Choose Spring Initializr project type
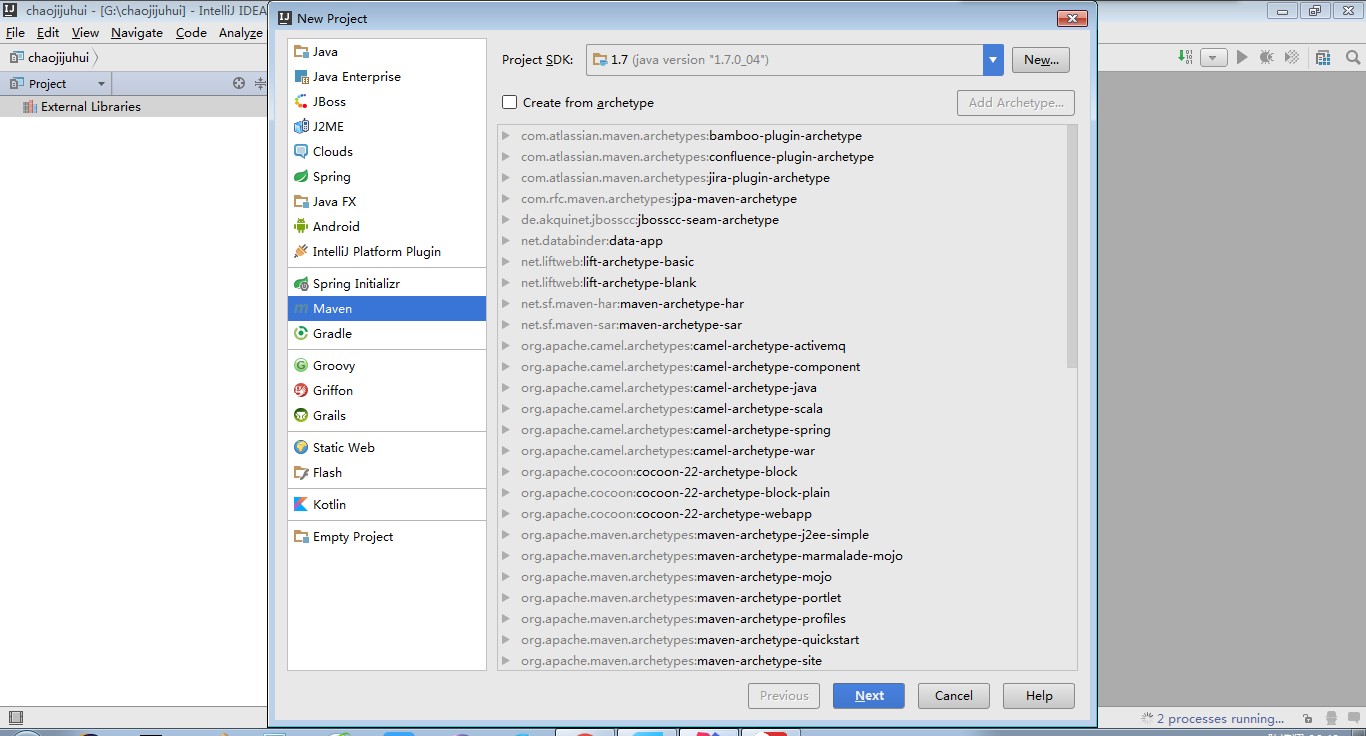Viewport: 1366px width, 736px height. tap(386, 283)
